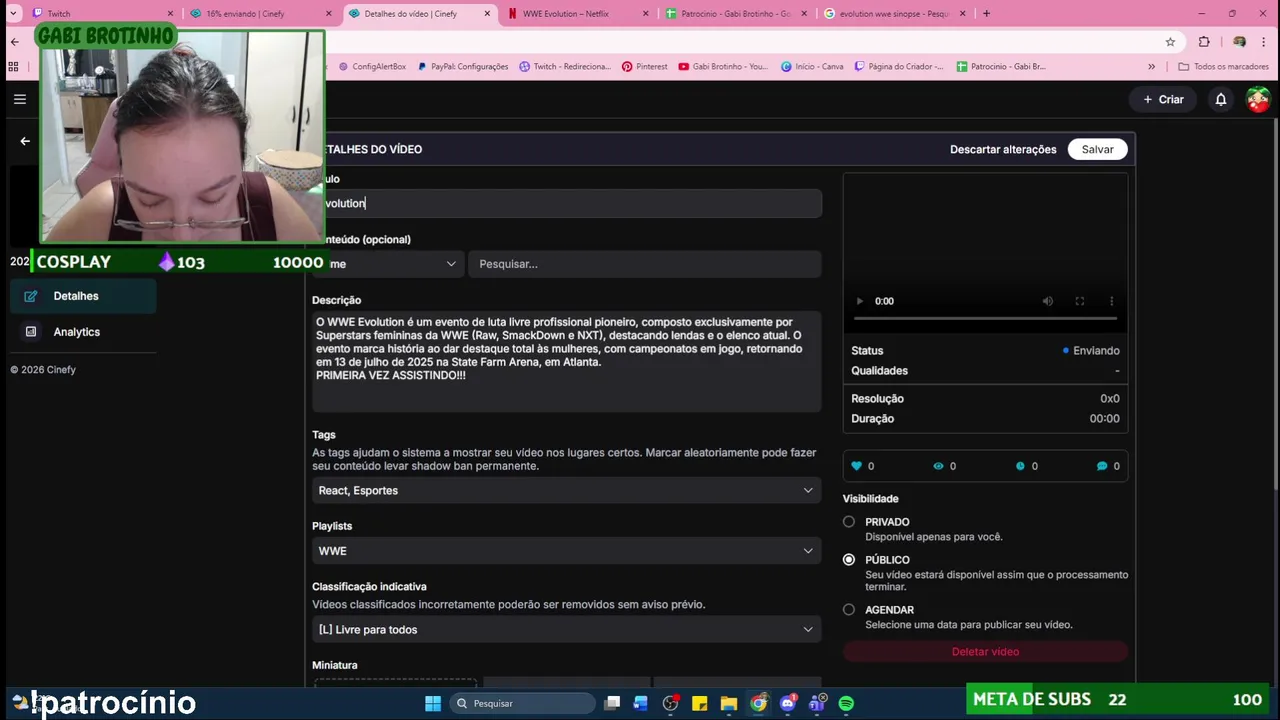Image resolution: width=1280 pixels, height=720 pixels.
Task: Click the video preview progress bar
Action: click(985, 318)
